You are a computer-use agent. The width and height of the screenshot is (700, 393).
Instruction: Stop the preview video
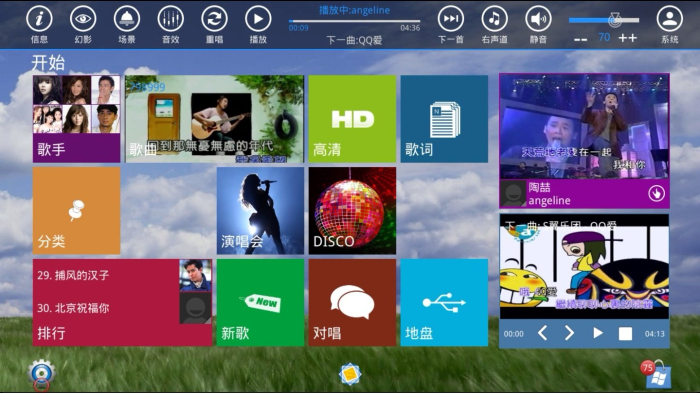625,334
